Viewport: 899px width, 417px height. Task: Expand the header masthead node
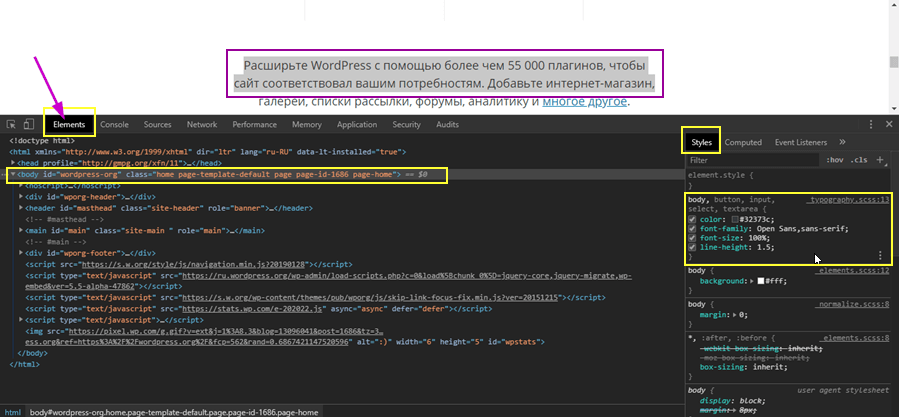click(21, 208)
